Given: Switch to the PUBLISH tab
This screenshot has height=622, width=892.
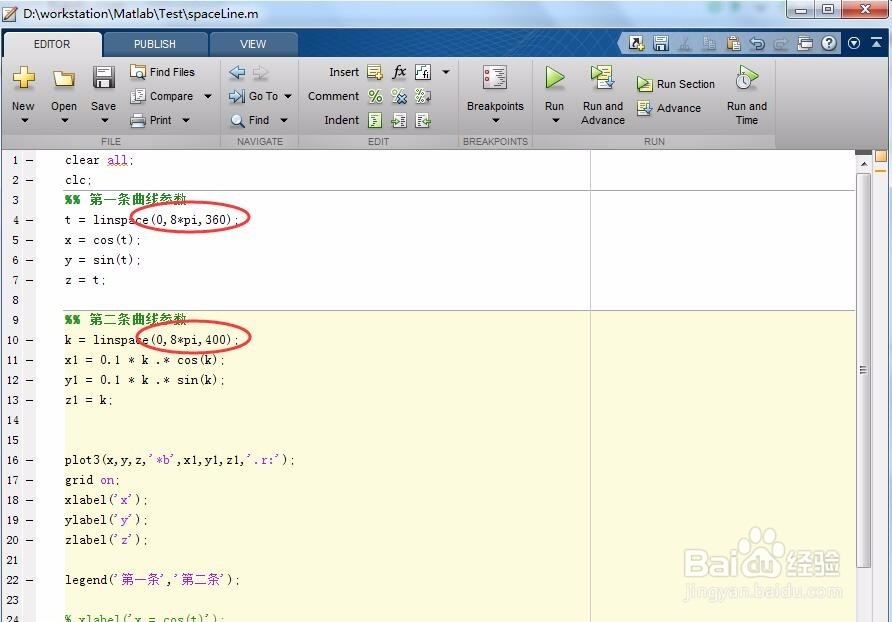Looking at the screenshot, I should (155, 44).
